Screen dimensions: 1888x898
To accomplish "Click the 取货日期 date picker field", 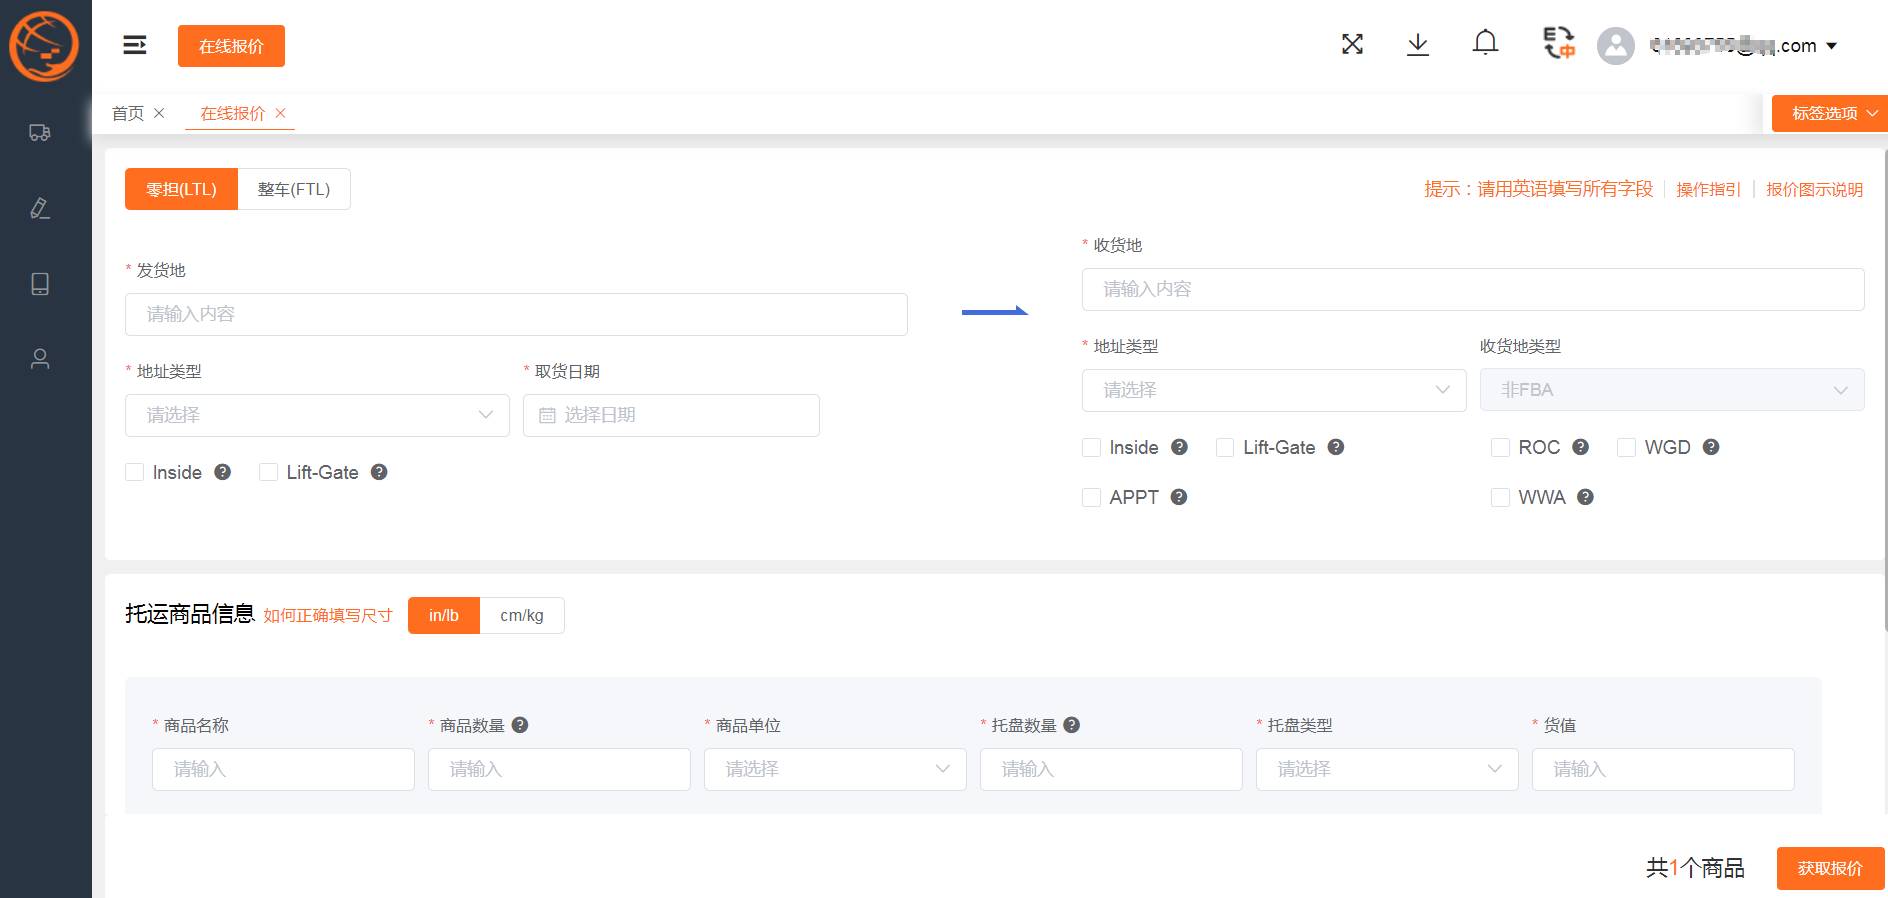I will click(671, 415).
